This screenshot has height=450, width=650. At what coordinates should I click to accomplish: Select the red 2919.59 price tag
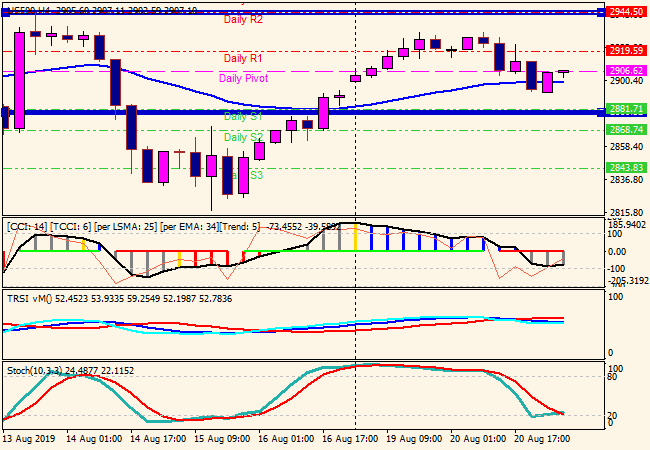tap(626, 50)
